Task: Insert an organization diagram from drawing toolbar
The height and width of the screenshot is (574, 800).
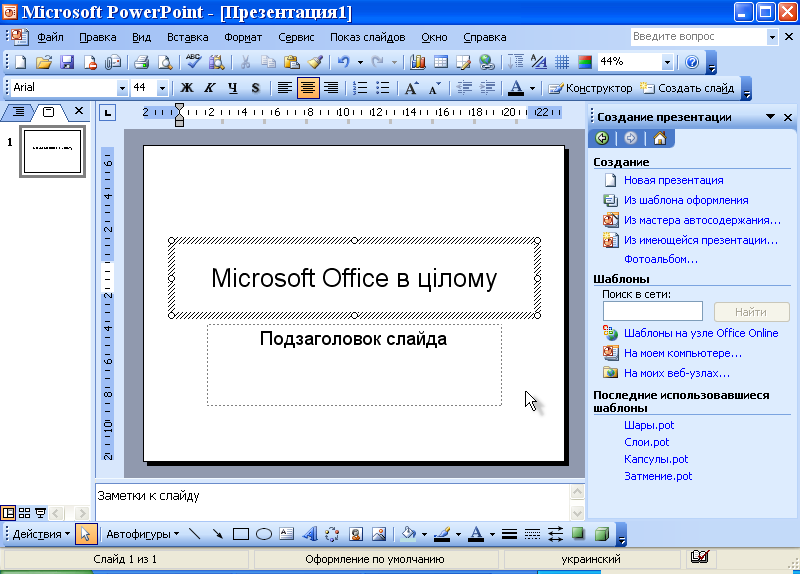Action: (x=332, y=534)
